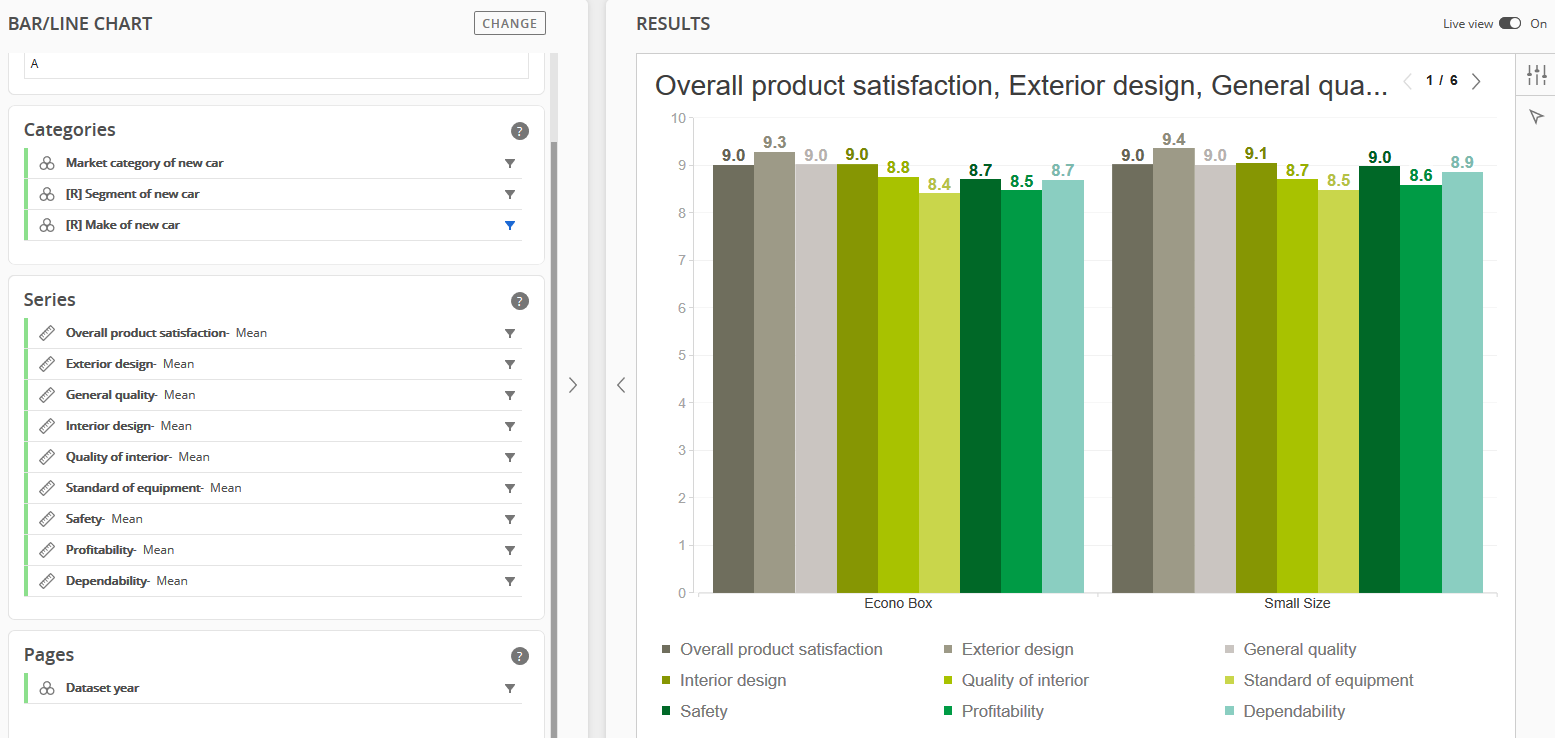Open the blue filter for Make of new car

point(510,225)
